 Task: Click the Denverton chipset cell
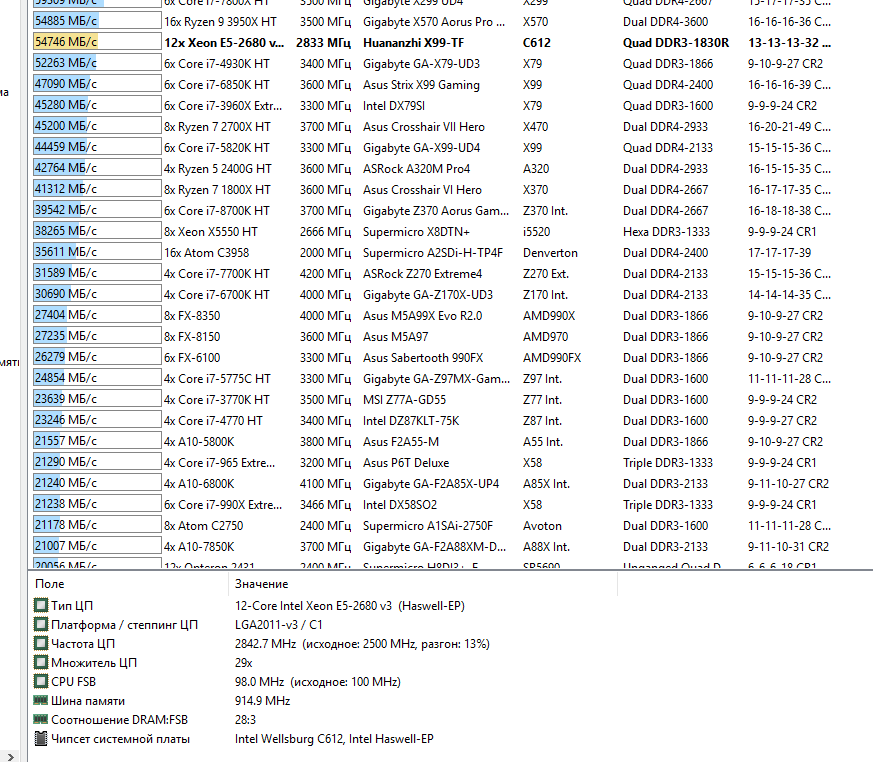550,253
